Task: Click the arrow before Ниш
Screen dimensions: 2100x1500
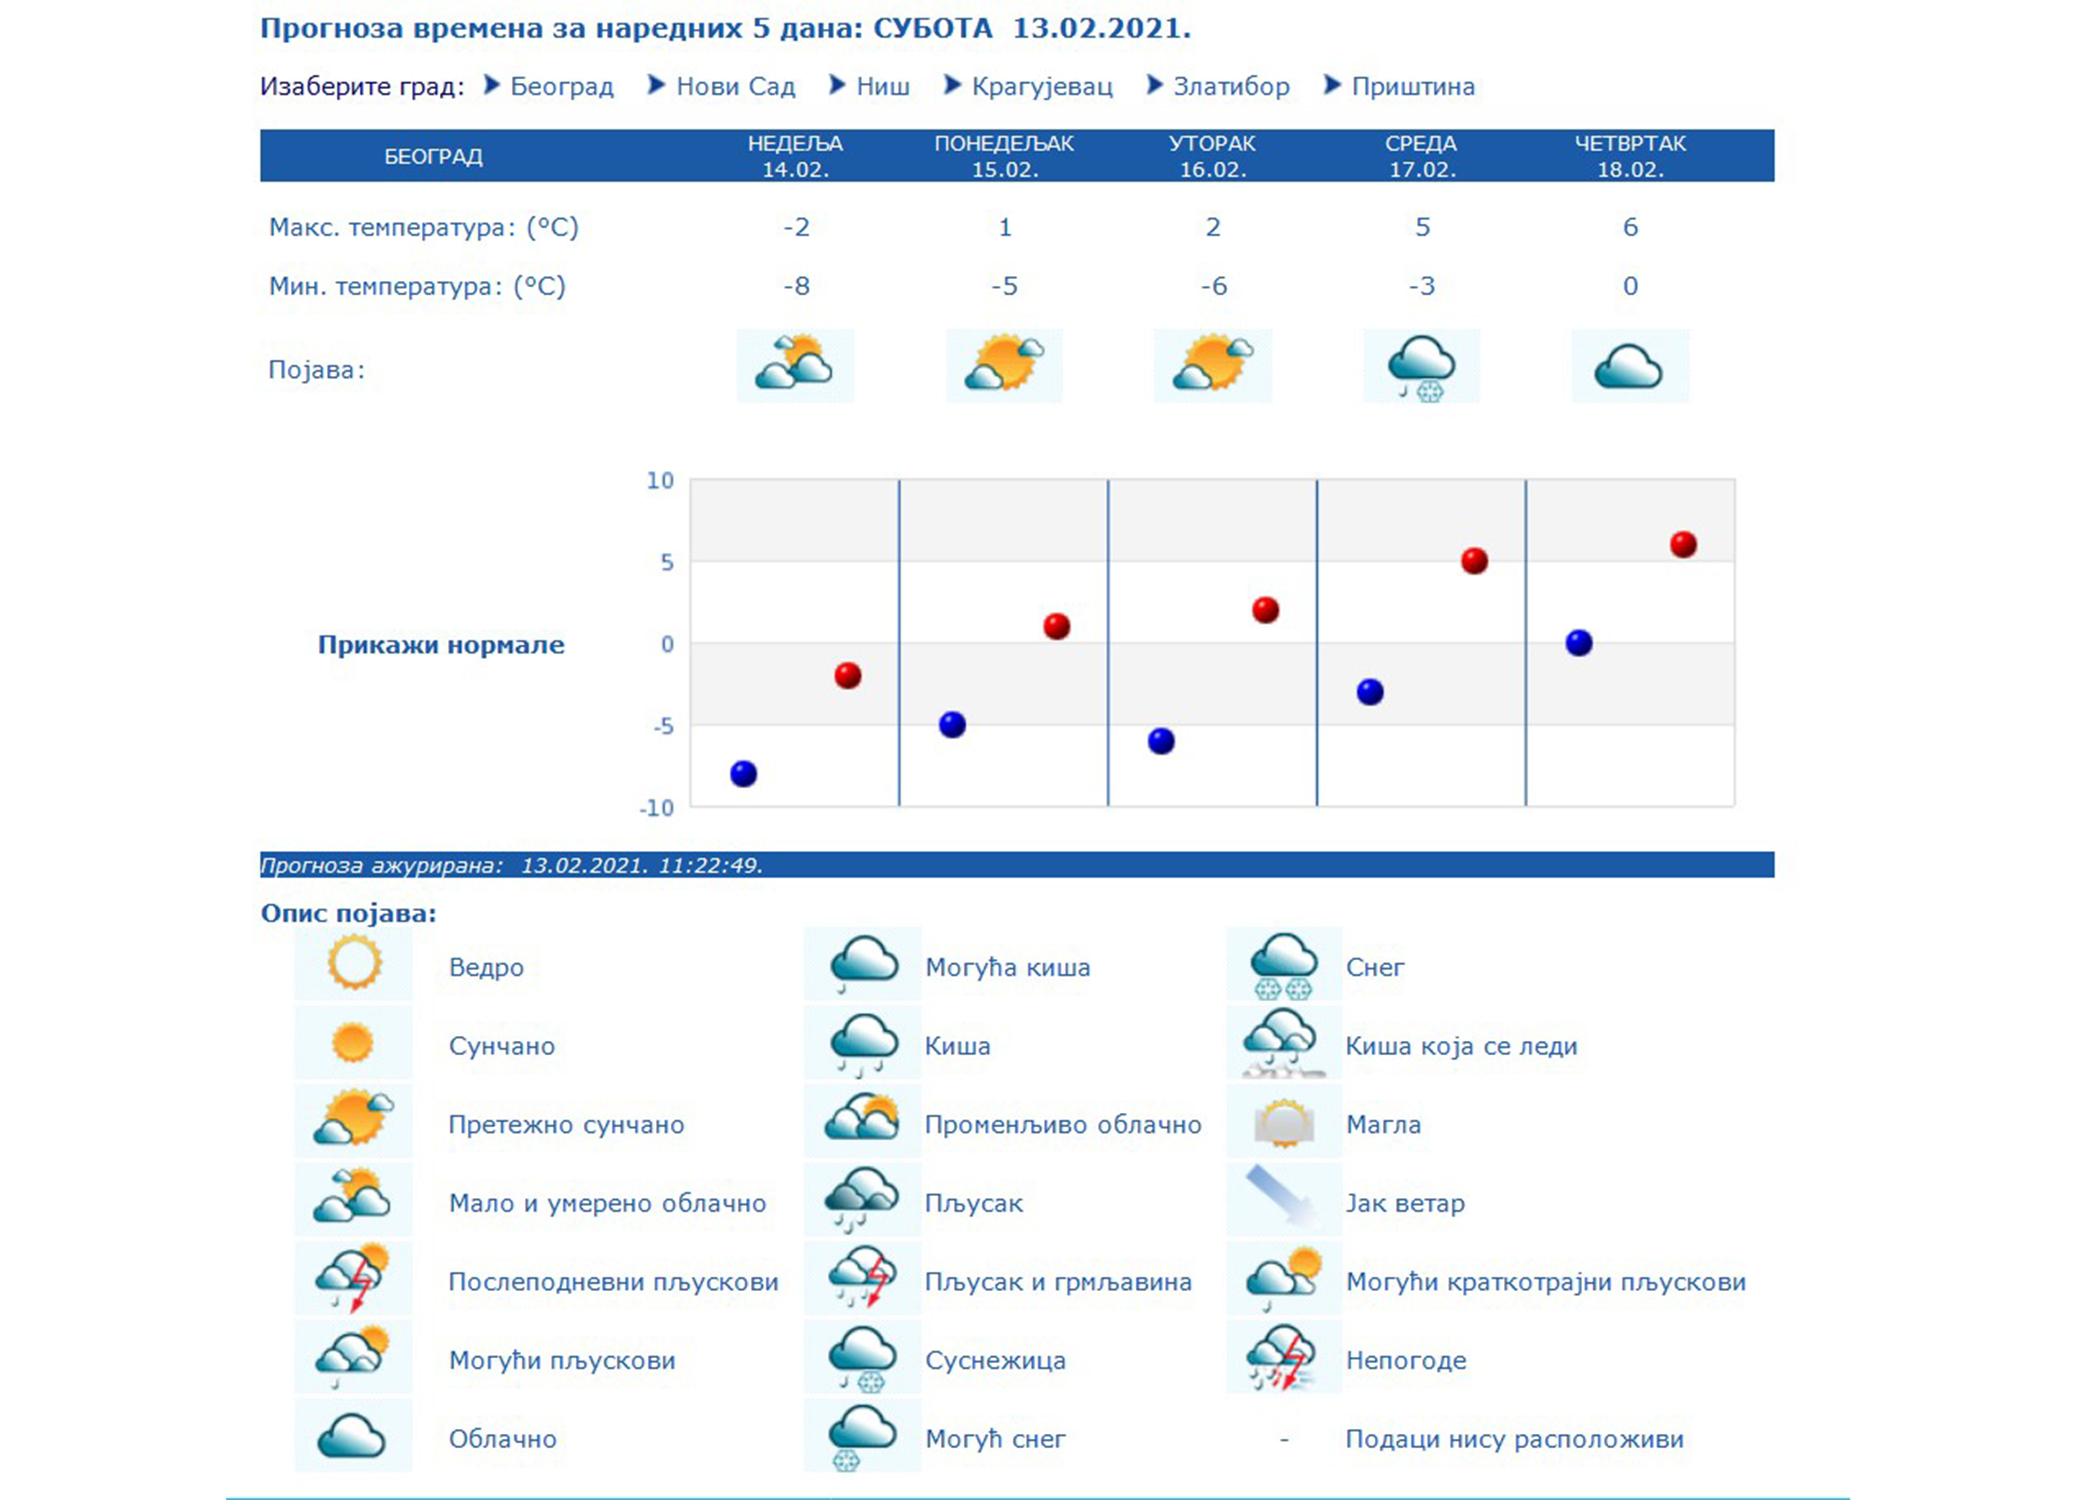Action: point(838,85)
